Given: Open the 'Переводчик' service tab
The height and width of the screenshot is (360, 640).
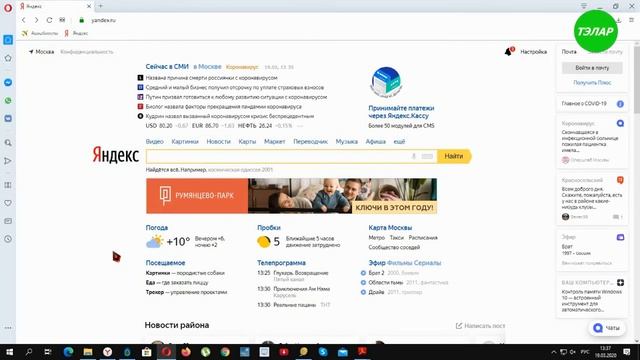Looking at the screenshot, I should click(x=310, y=142).
